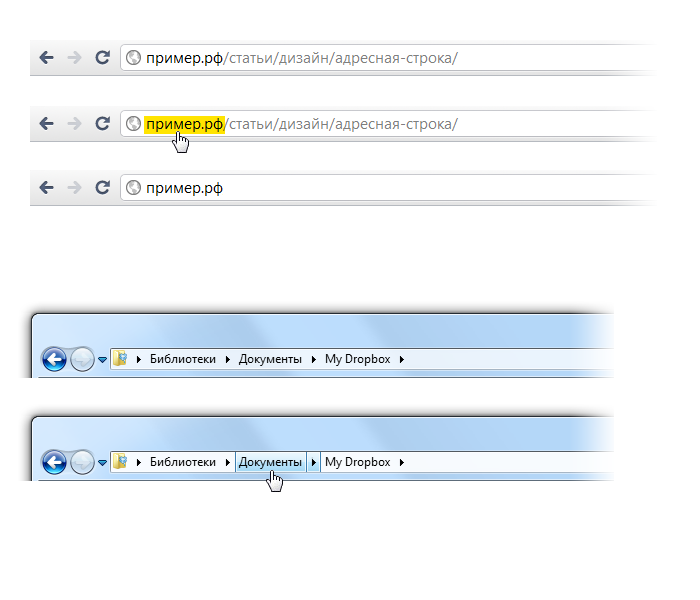The width and height of the screenshot is (700, 600).
Task: Click address field showing only пример.рф
Action: click(x=400, y=187)
